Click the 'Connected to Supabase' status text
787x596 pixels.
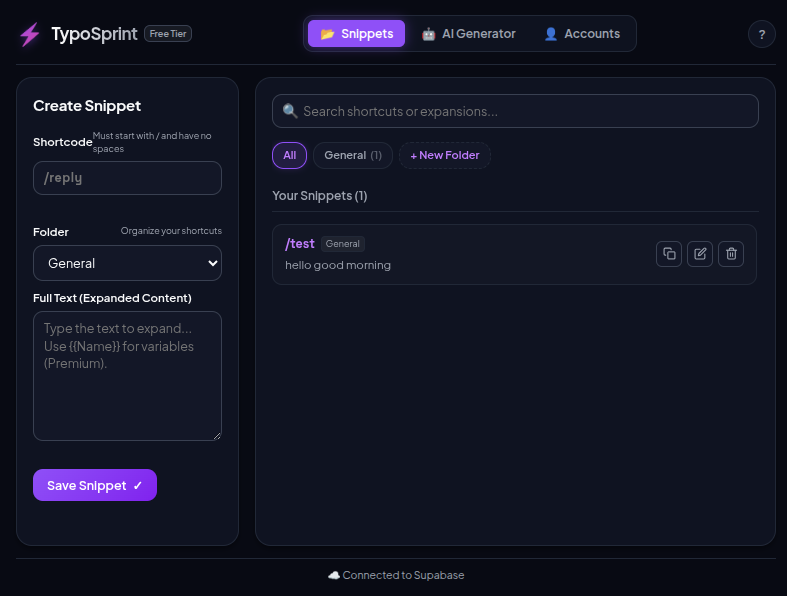(403, 575)
